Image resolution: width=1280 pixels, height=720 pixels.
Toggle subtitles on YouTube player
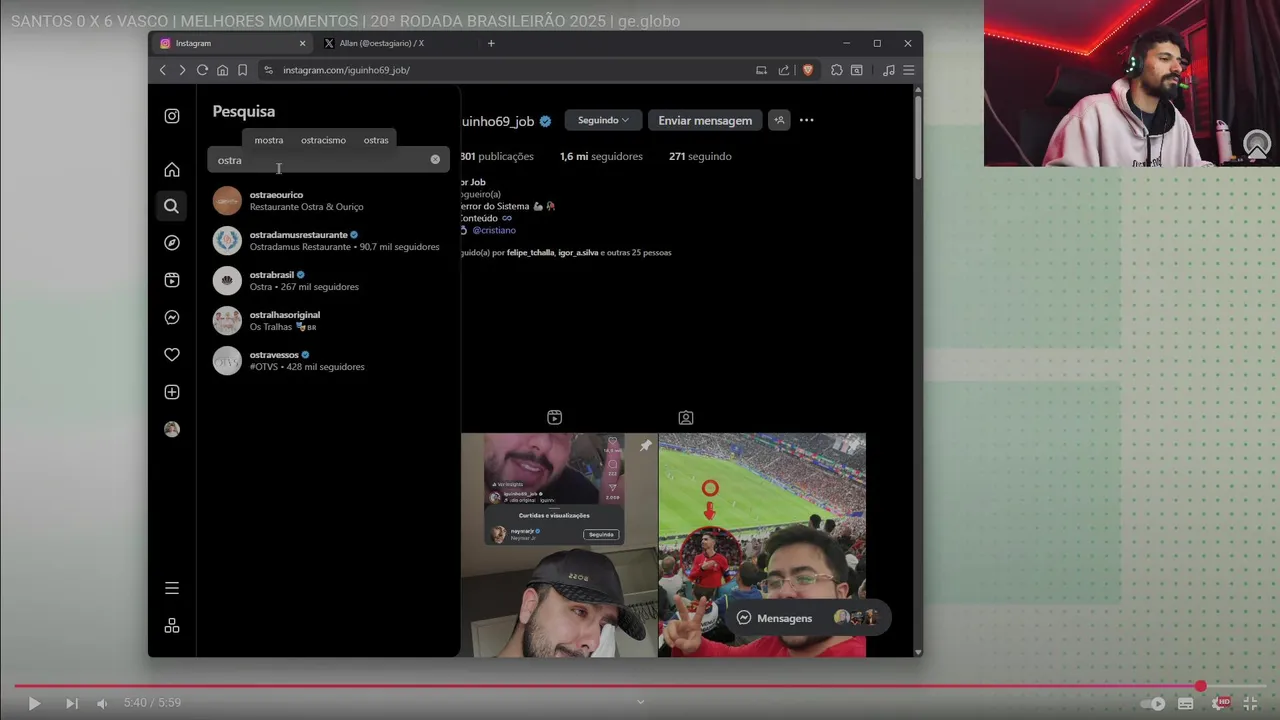pos(1186,703)
